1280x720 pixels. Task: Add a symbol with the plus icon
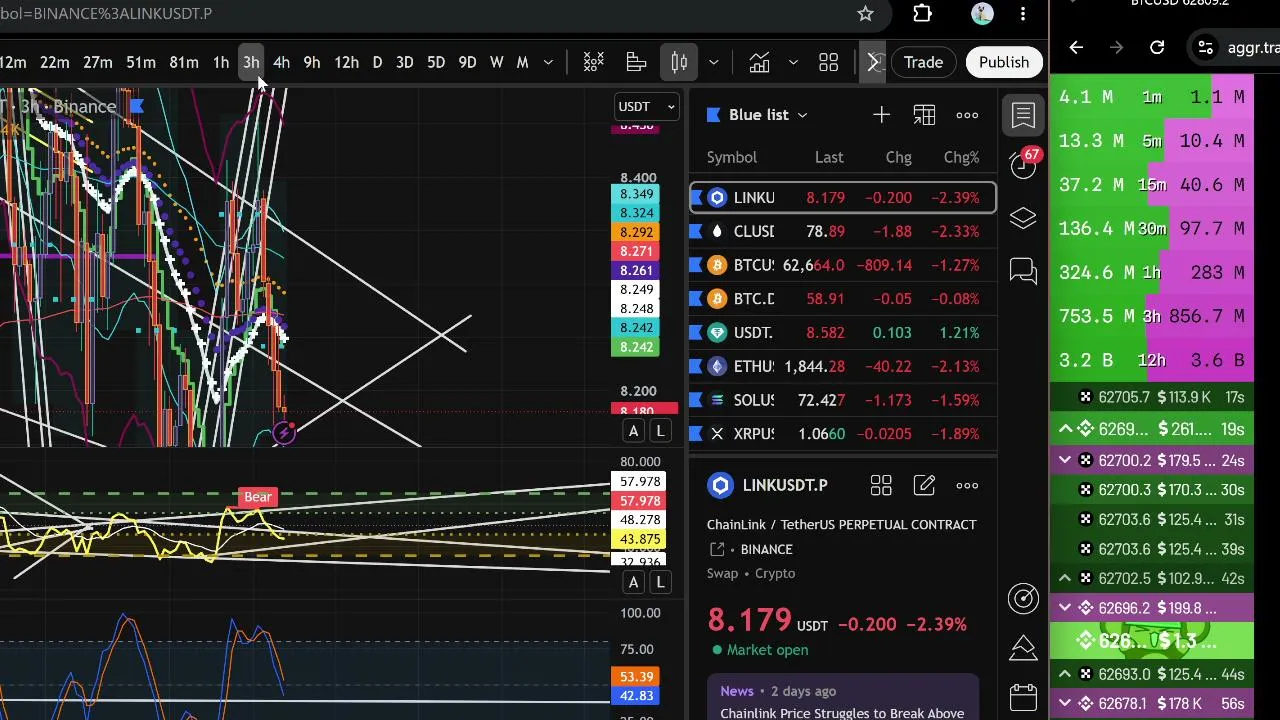881,115
